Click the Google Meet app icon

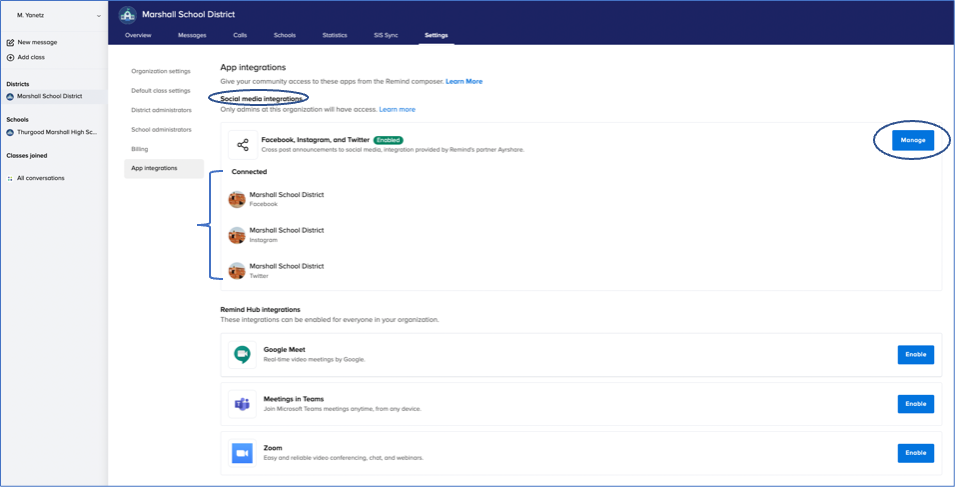tap(242, 354)
